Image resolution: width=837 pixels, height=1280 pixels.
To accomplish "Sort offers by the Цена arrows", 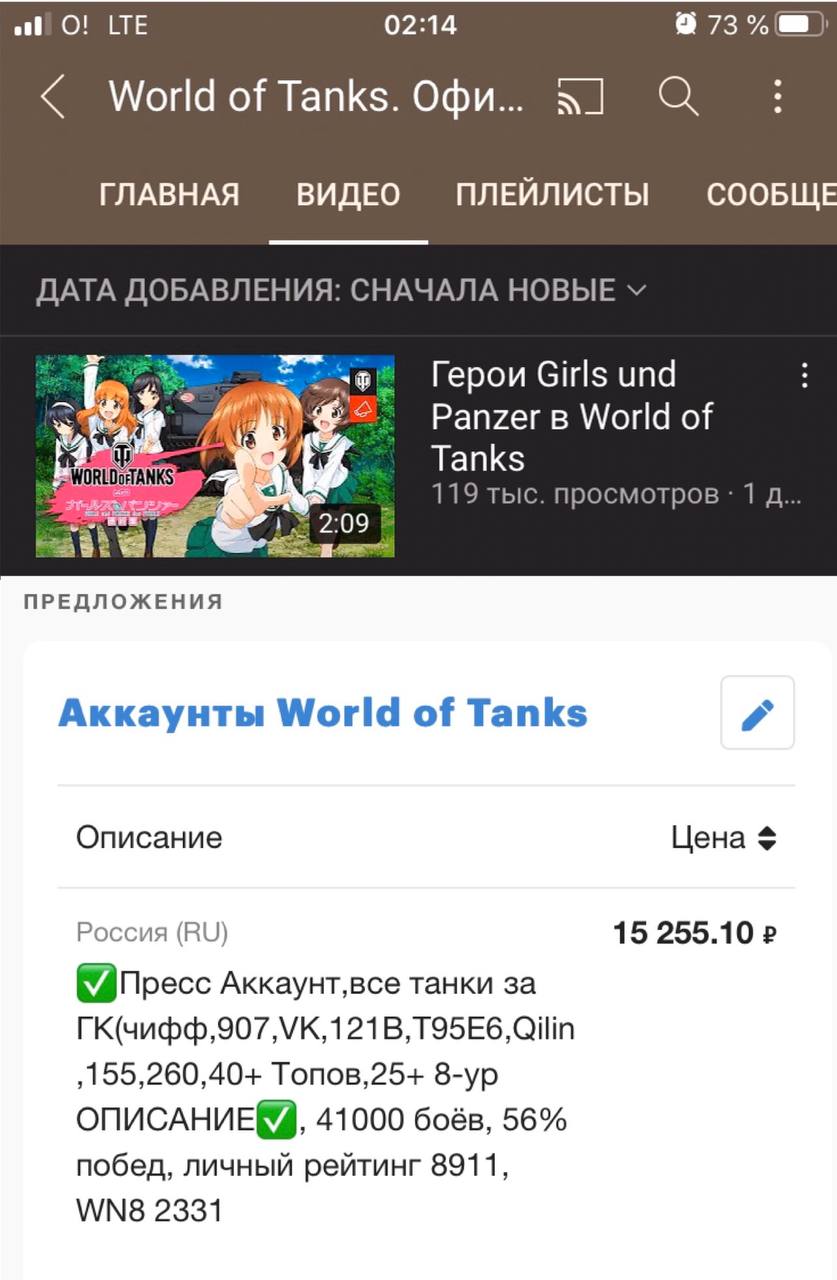I will pos(766,838).
